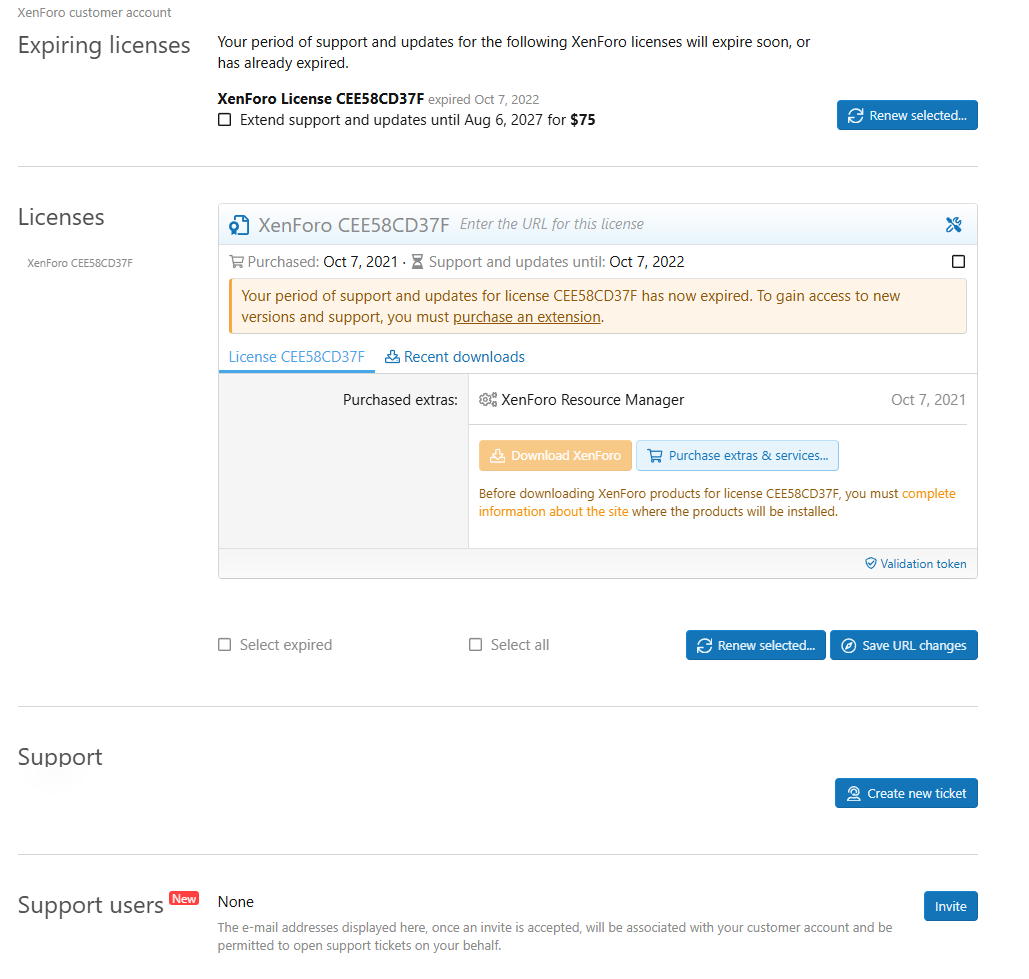Screen dimensions: 1029x979
Task: Click the top Renew selected button
Action: [x=907, y=115]
